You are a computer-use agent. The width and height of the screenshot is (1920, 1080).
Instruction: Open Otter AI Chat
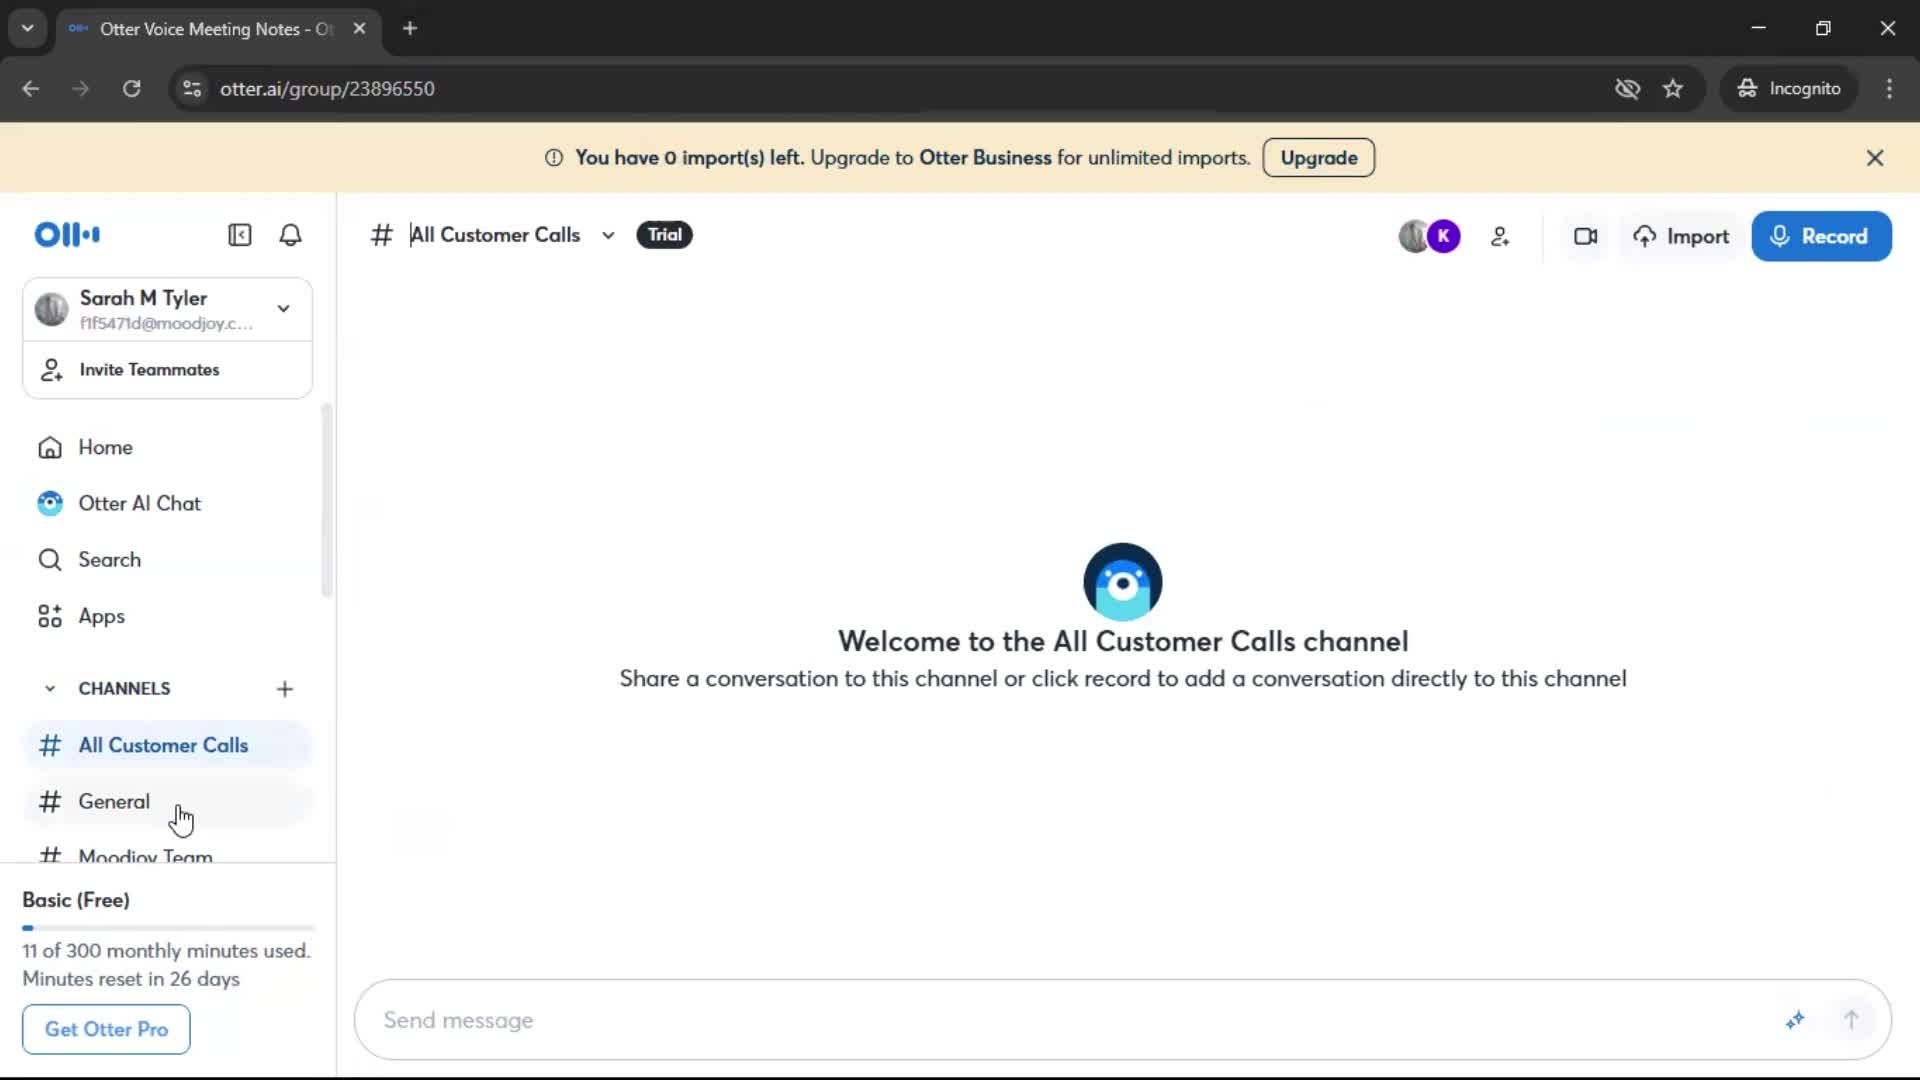pyautogui.click(x=167, y=503)
